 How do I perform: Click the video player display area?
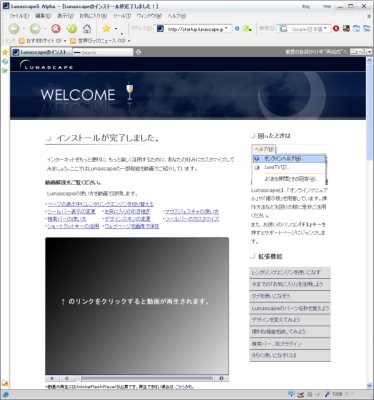point(137,306)
